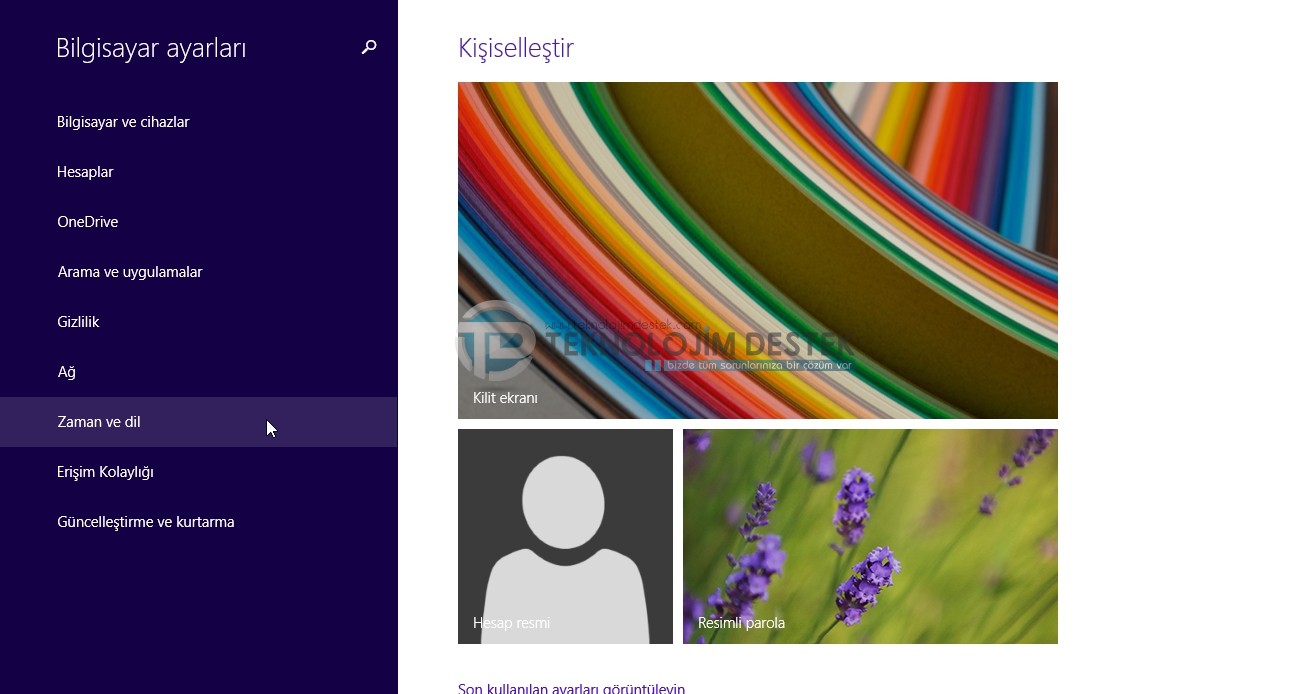Click the Bilgisayar ayarları heading
Screen dimensions: 1311x694
point(151,48)
